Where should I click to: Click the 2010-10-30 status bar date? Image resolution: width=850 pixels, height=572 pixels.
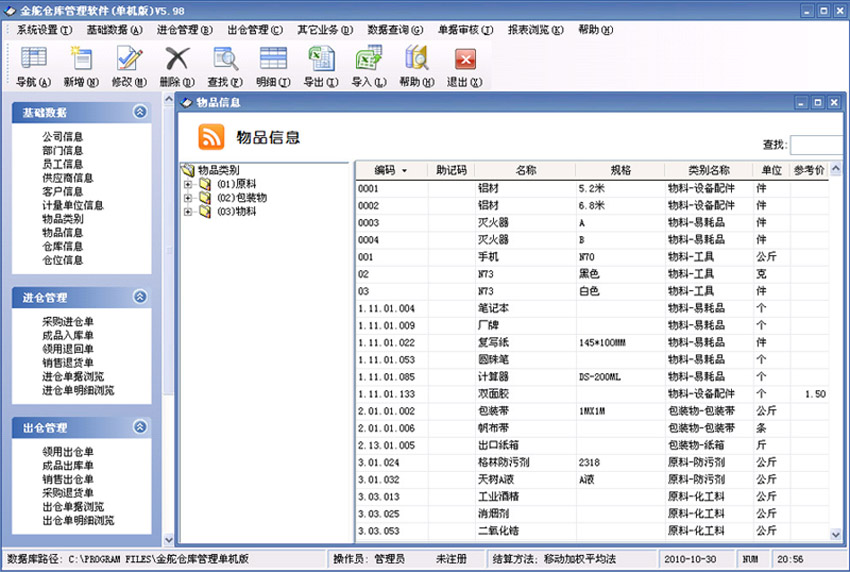[690, 559]
